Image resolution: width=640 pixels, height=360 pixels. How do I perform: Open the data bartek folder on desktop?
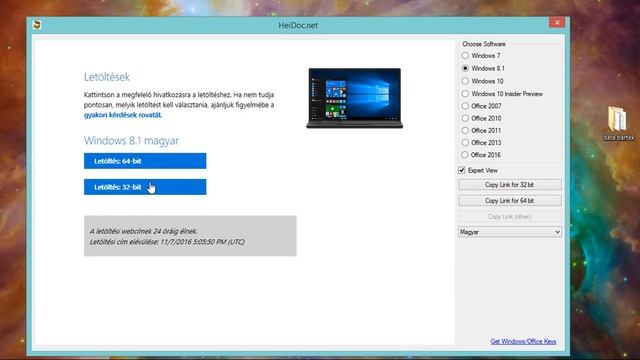tap(618, 123)
